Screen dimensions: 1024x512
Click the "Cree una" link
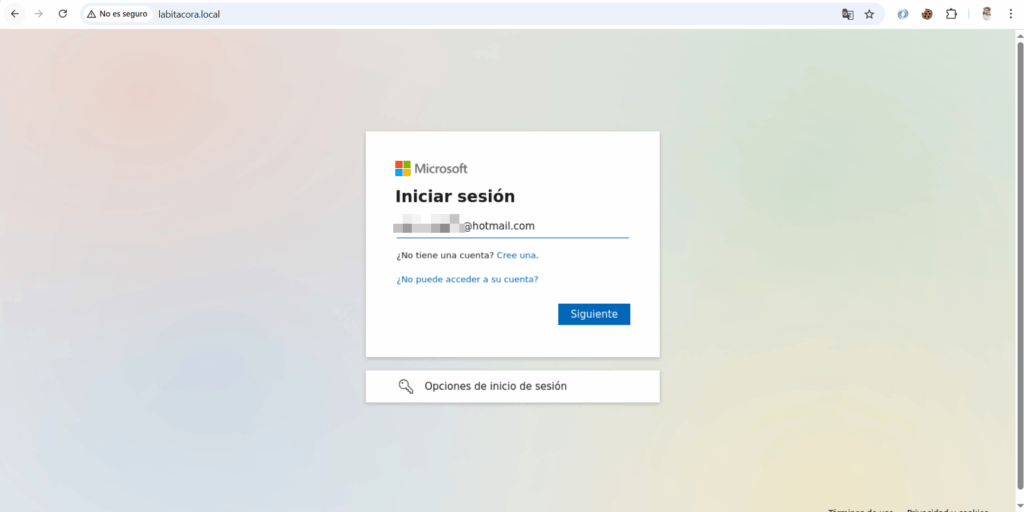(517, 255)
